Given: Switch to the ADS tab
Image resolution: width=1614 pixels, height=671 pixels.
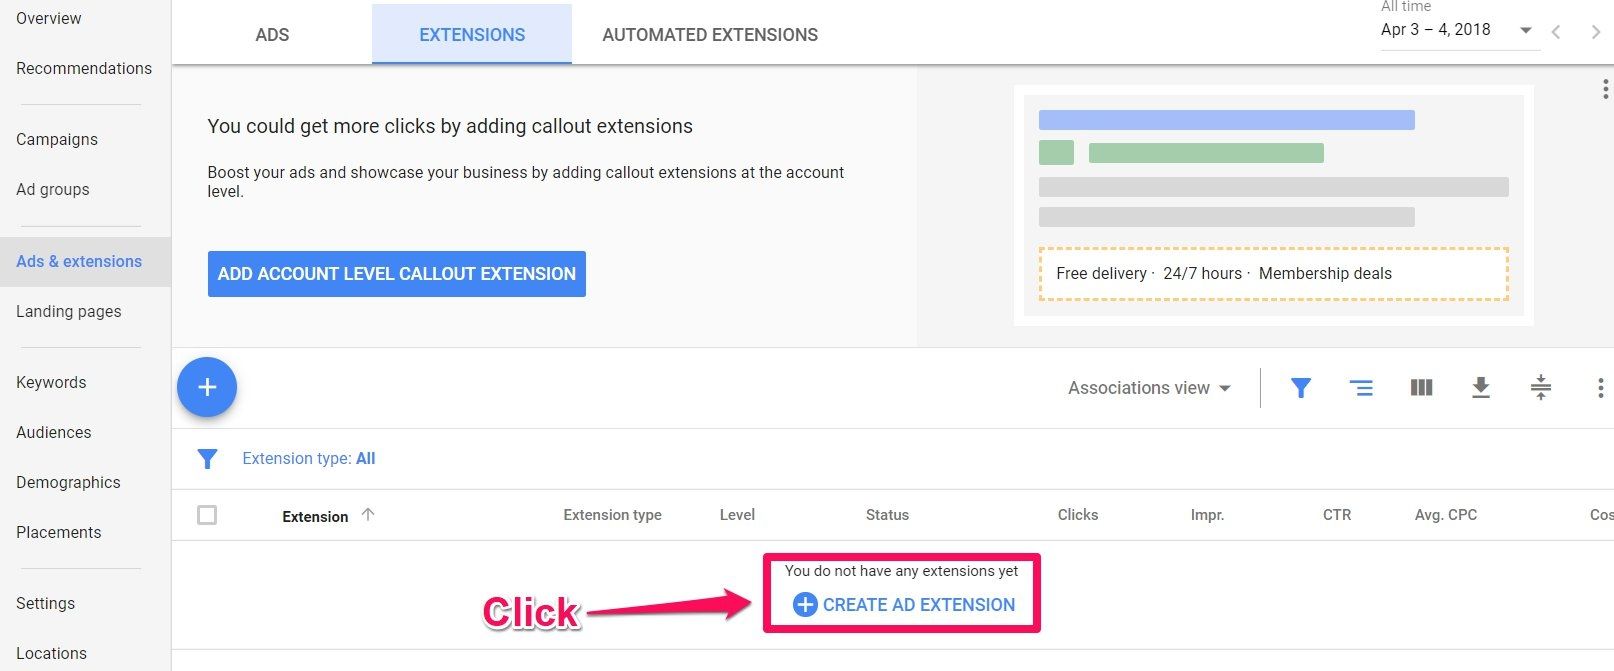Looking at the screenshot, I should point(272,35).
